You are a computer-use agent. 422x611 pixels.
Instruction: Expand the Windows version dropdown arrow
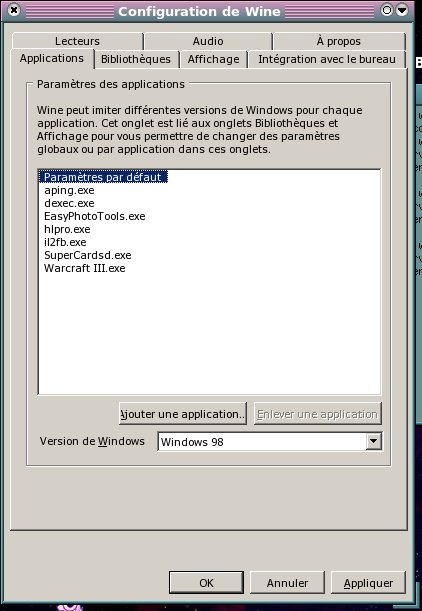[x=373, y=441]
